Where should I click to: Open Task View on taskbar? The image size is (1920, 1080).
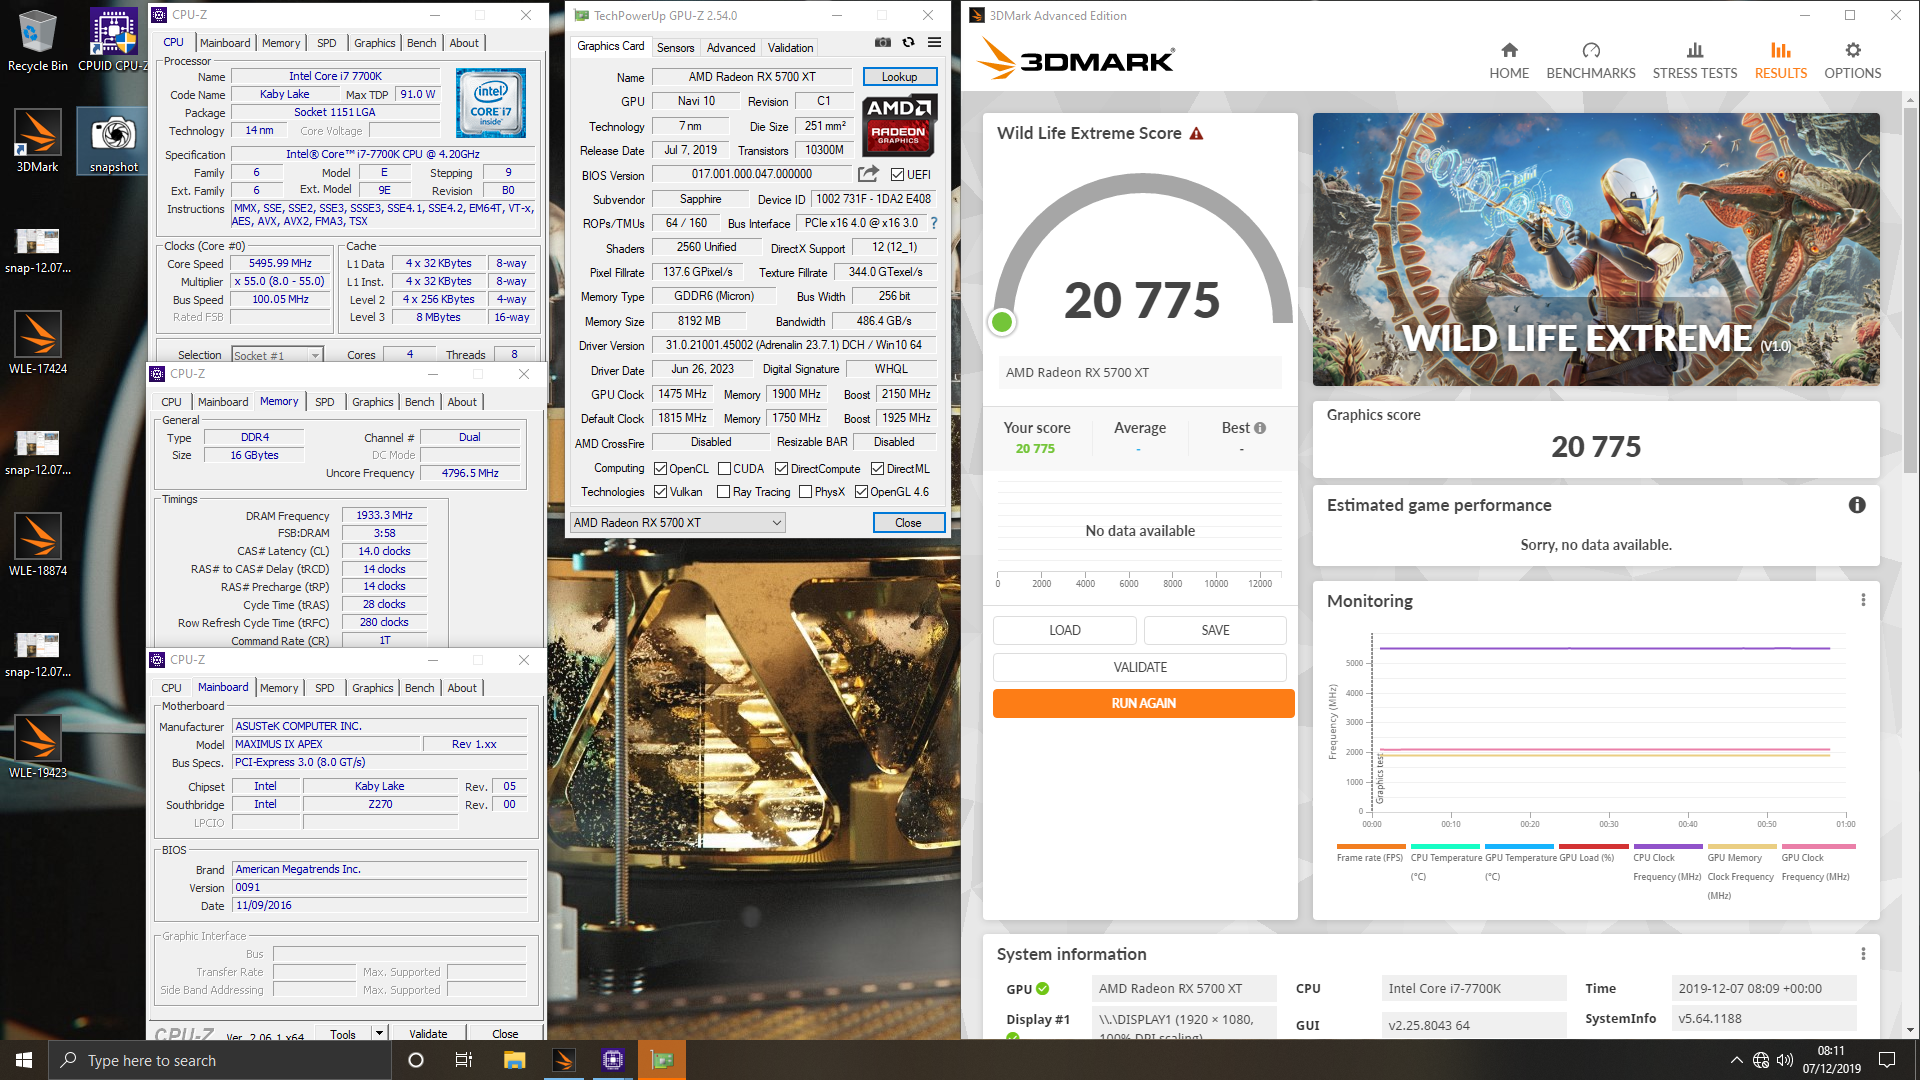click(x=464, y=1060)
